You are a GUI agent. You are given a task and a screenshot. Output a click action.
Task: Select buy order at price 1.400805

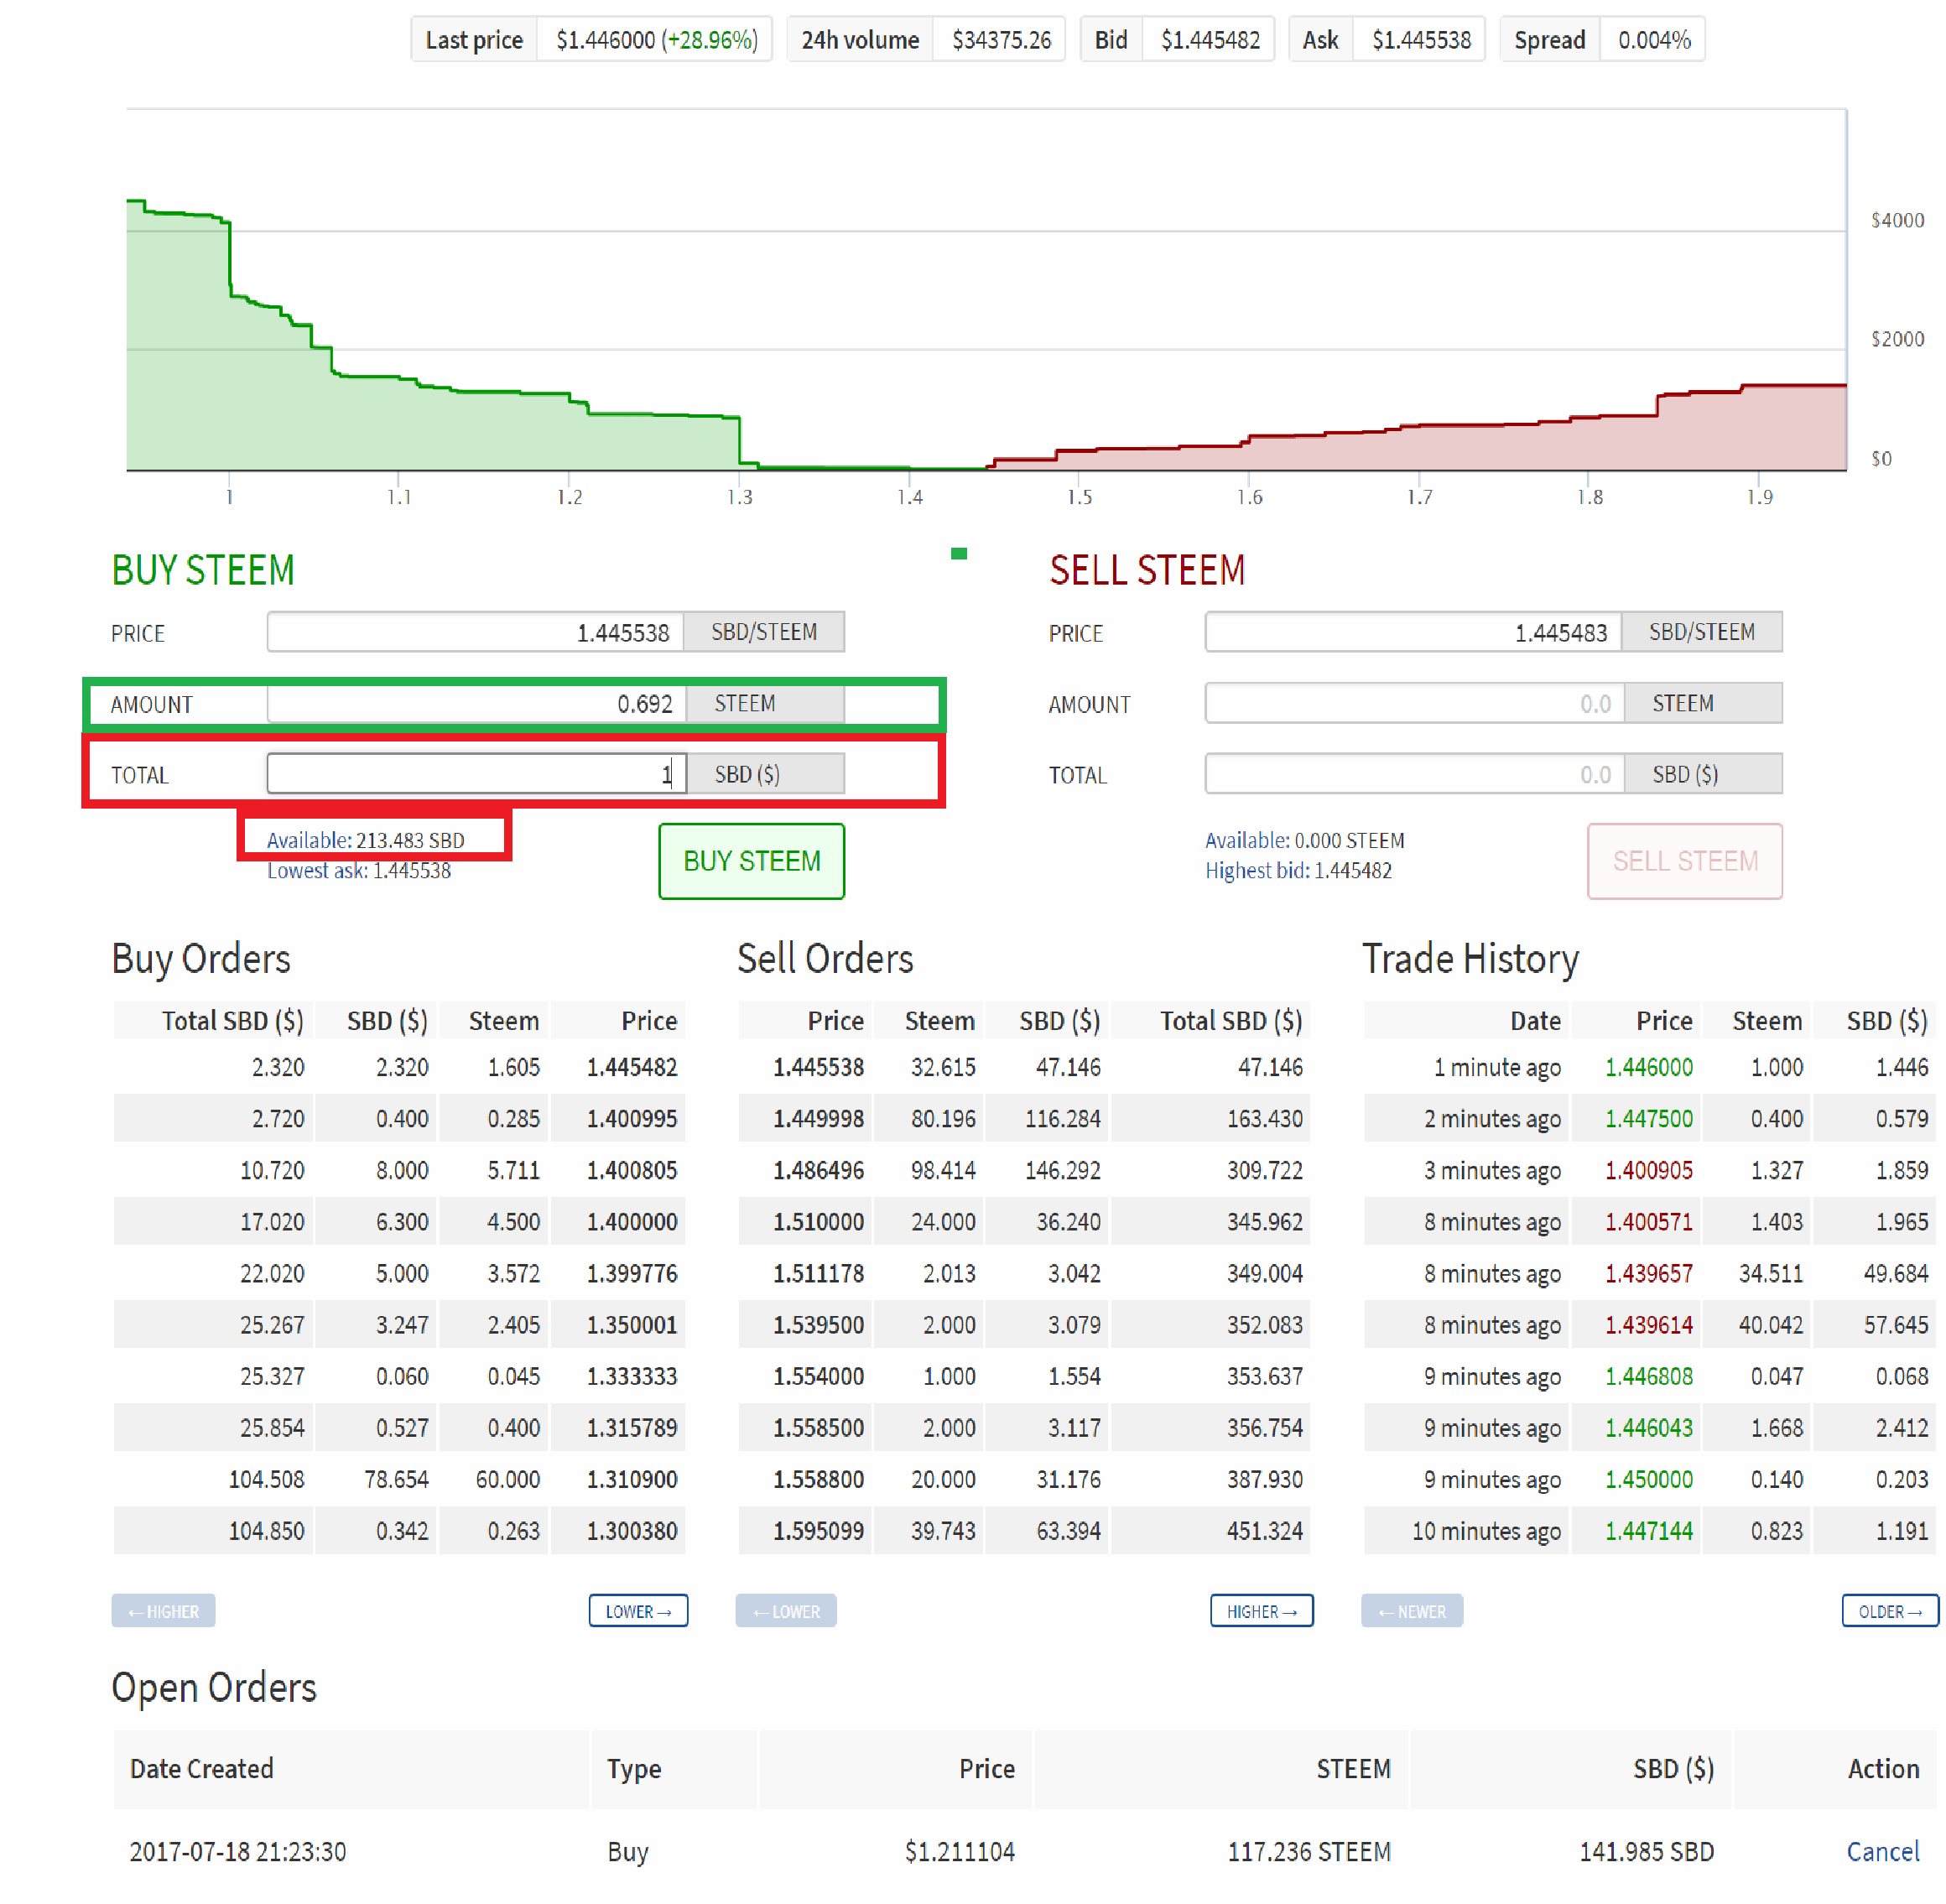coord(399,1170)
